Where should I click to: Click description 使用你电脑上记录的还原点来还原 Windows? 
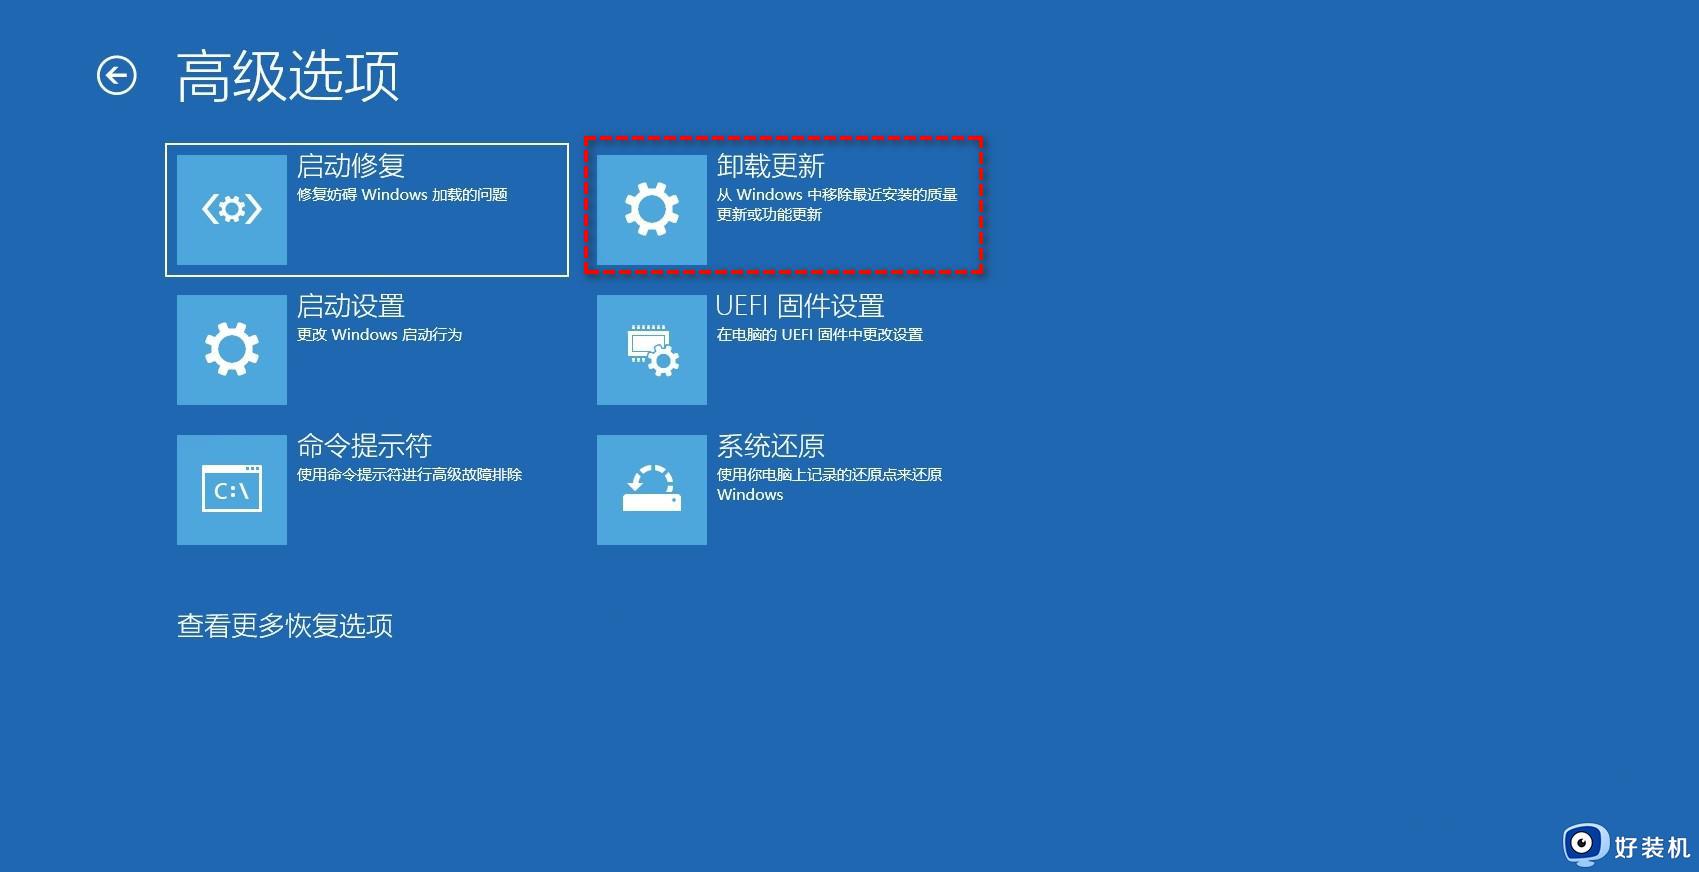click(830, 485)
